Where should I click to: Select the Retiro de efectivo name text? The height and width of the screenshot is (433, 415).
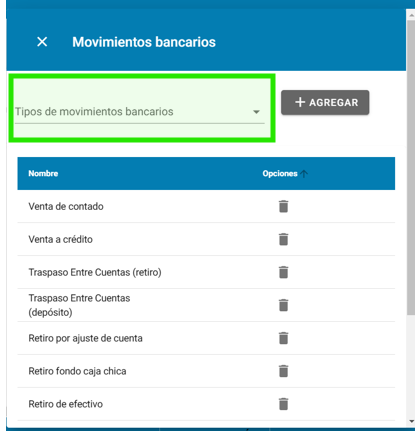66,404
